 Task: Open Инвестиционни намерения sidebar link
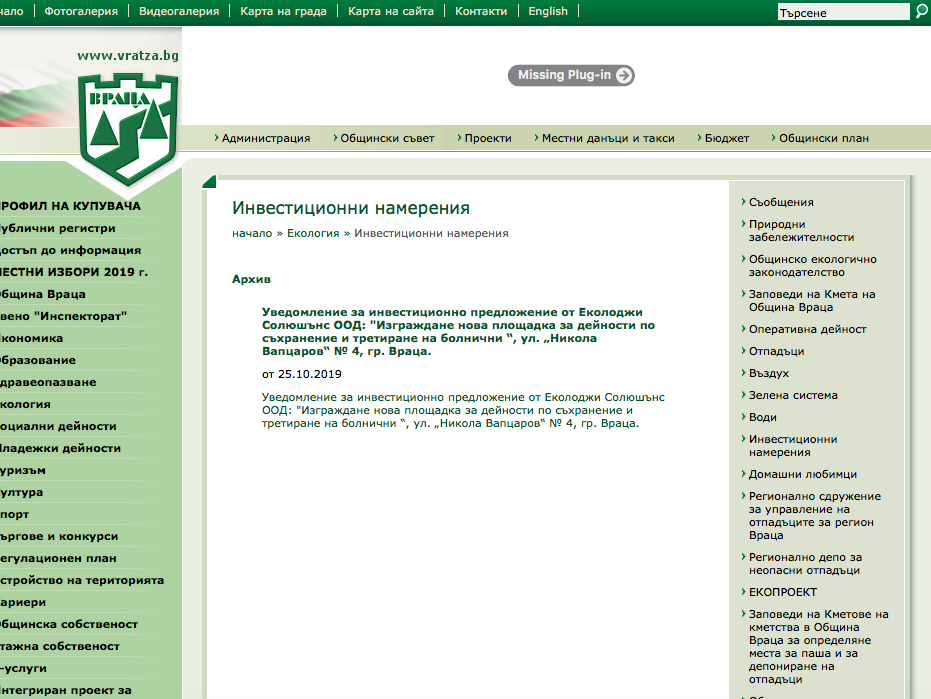coord(793,445)
